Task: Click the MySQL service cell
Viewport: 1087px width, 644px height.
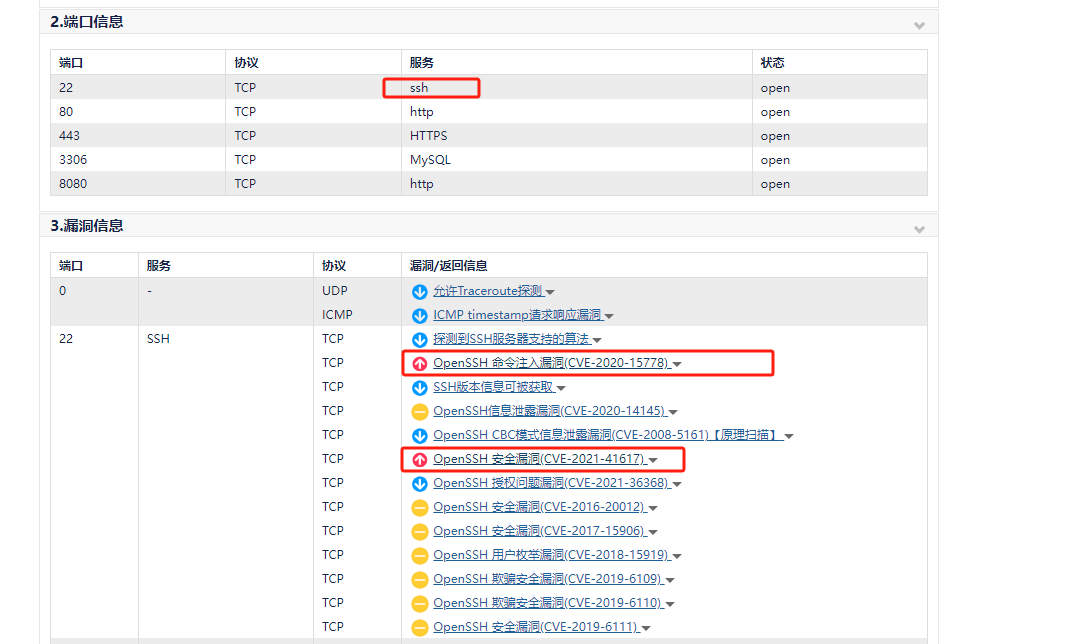Action: 577,159
